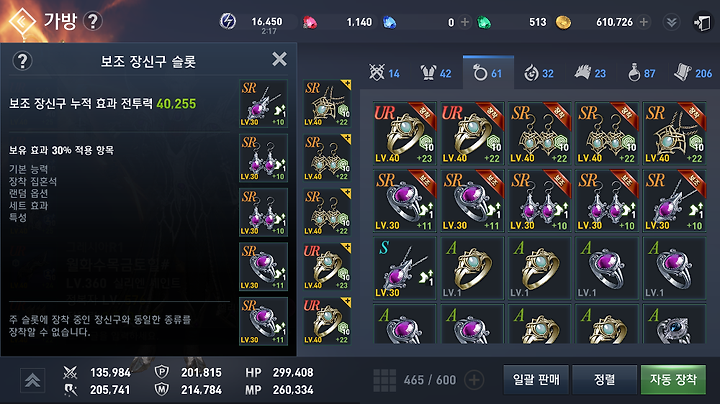Open help for the auxiliary accessory slot panel
720x404 pixels.
tap(22, 61)
